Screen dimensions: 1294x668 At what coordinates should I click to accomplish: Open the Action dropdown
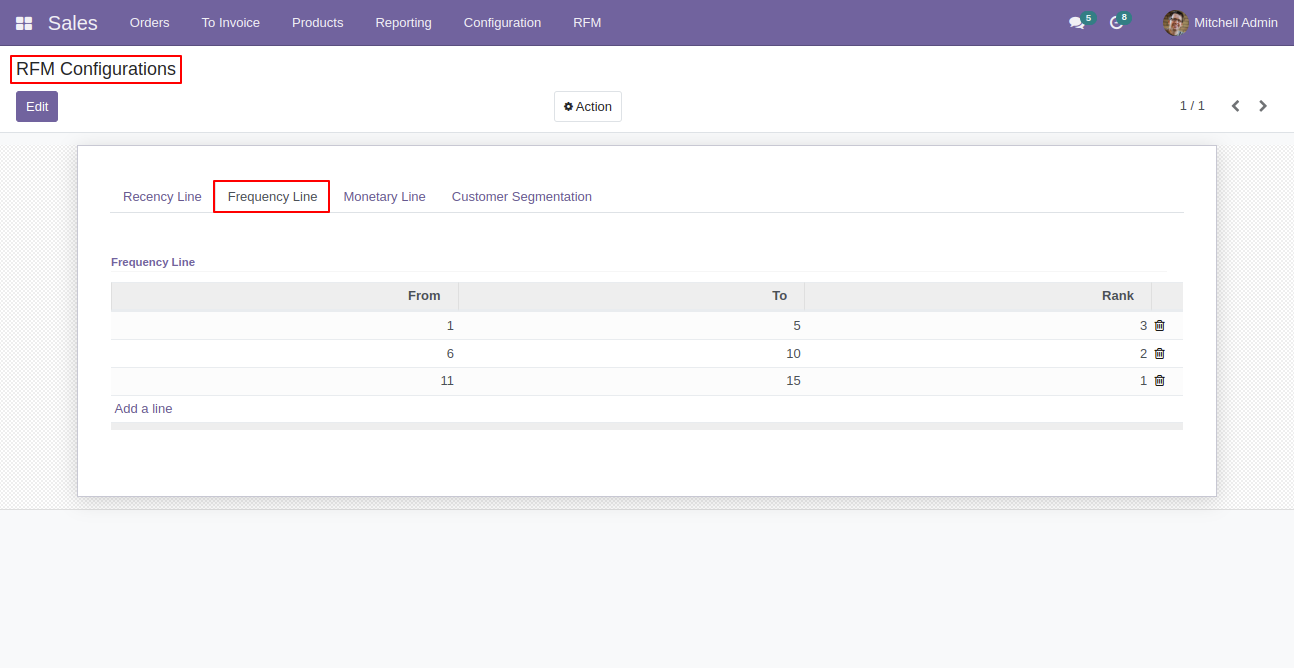point(588,107)
